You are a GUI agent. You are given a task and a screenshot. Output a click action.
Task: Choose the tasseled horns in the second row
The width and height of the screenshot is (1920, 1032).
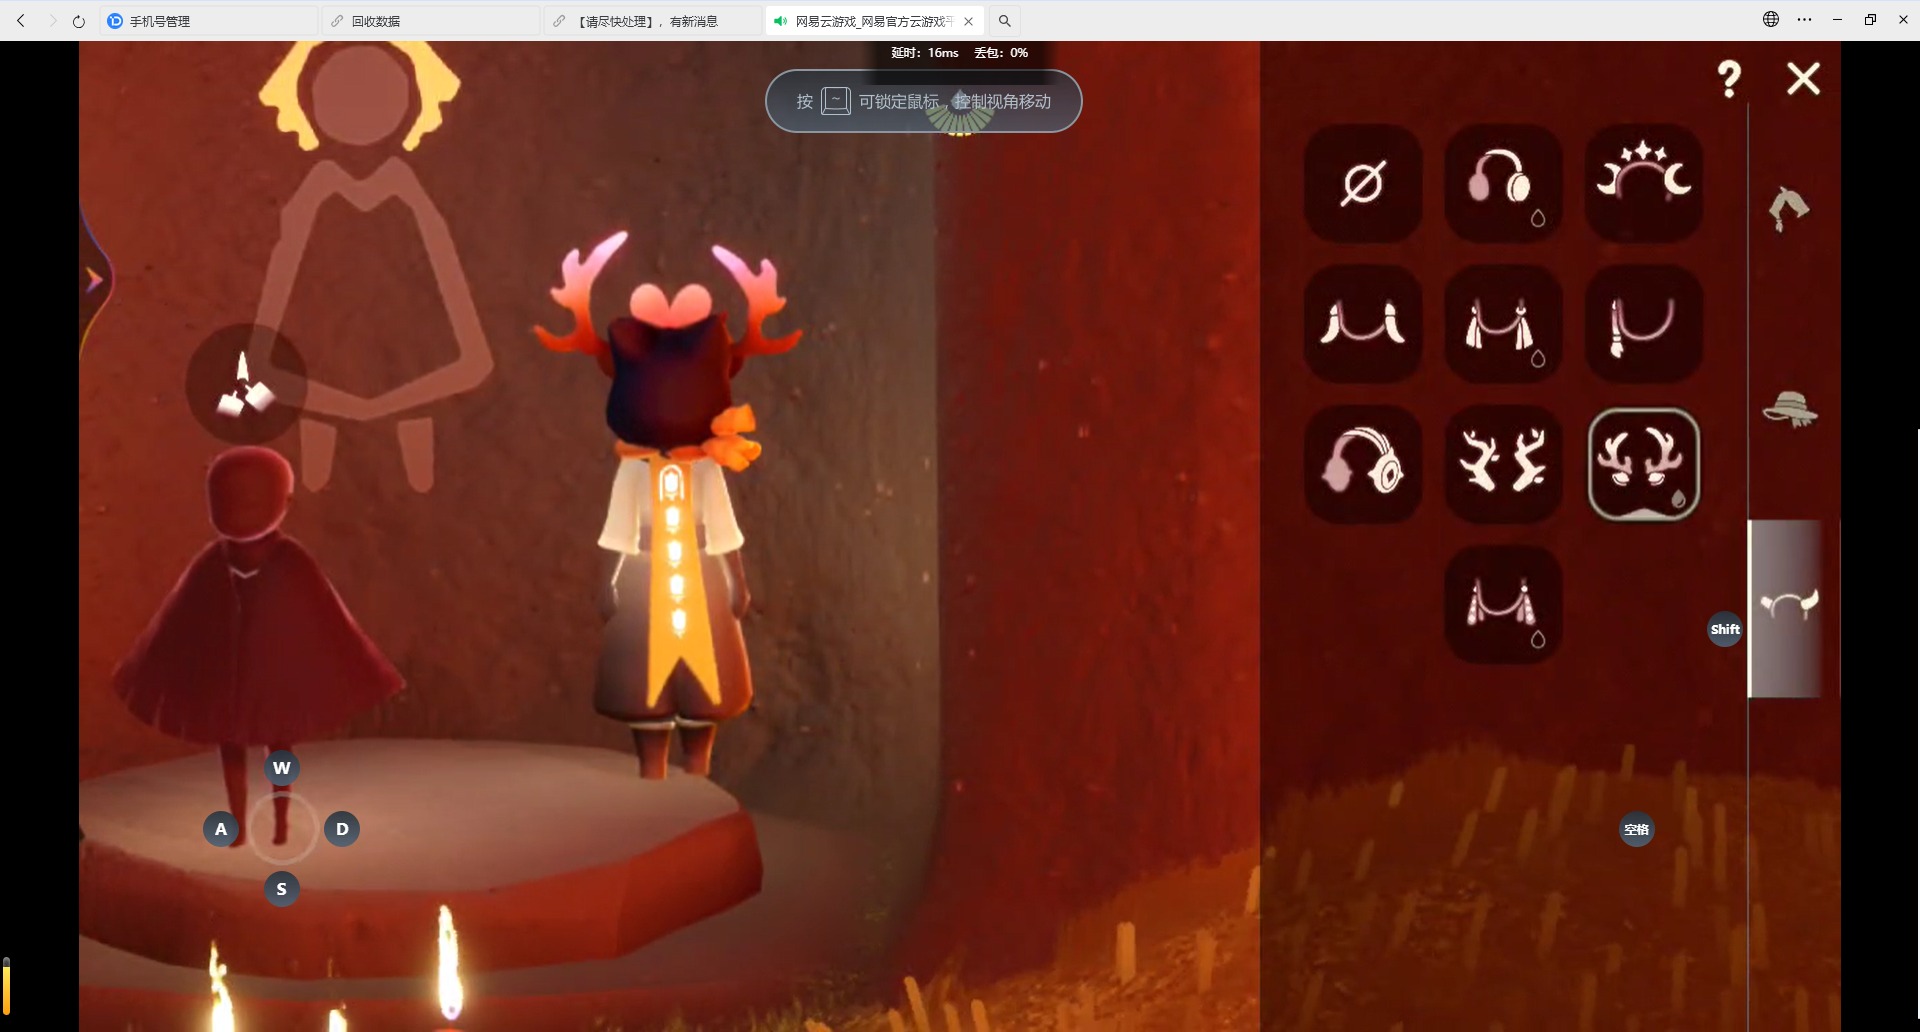point(1503,323)
